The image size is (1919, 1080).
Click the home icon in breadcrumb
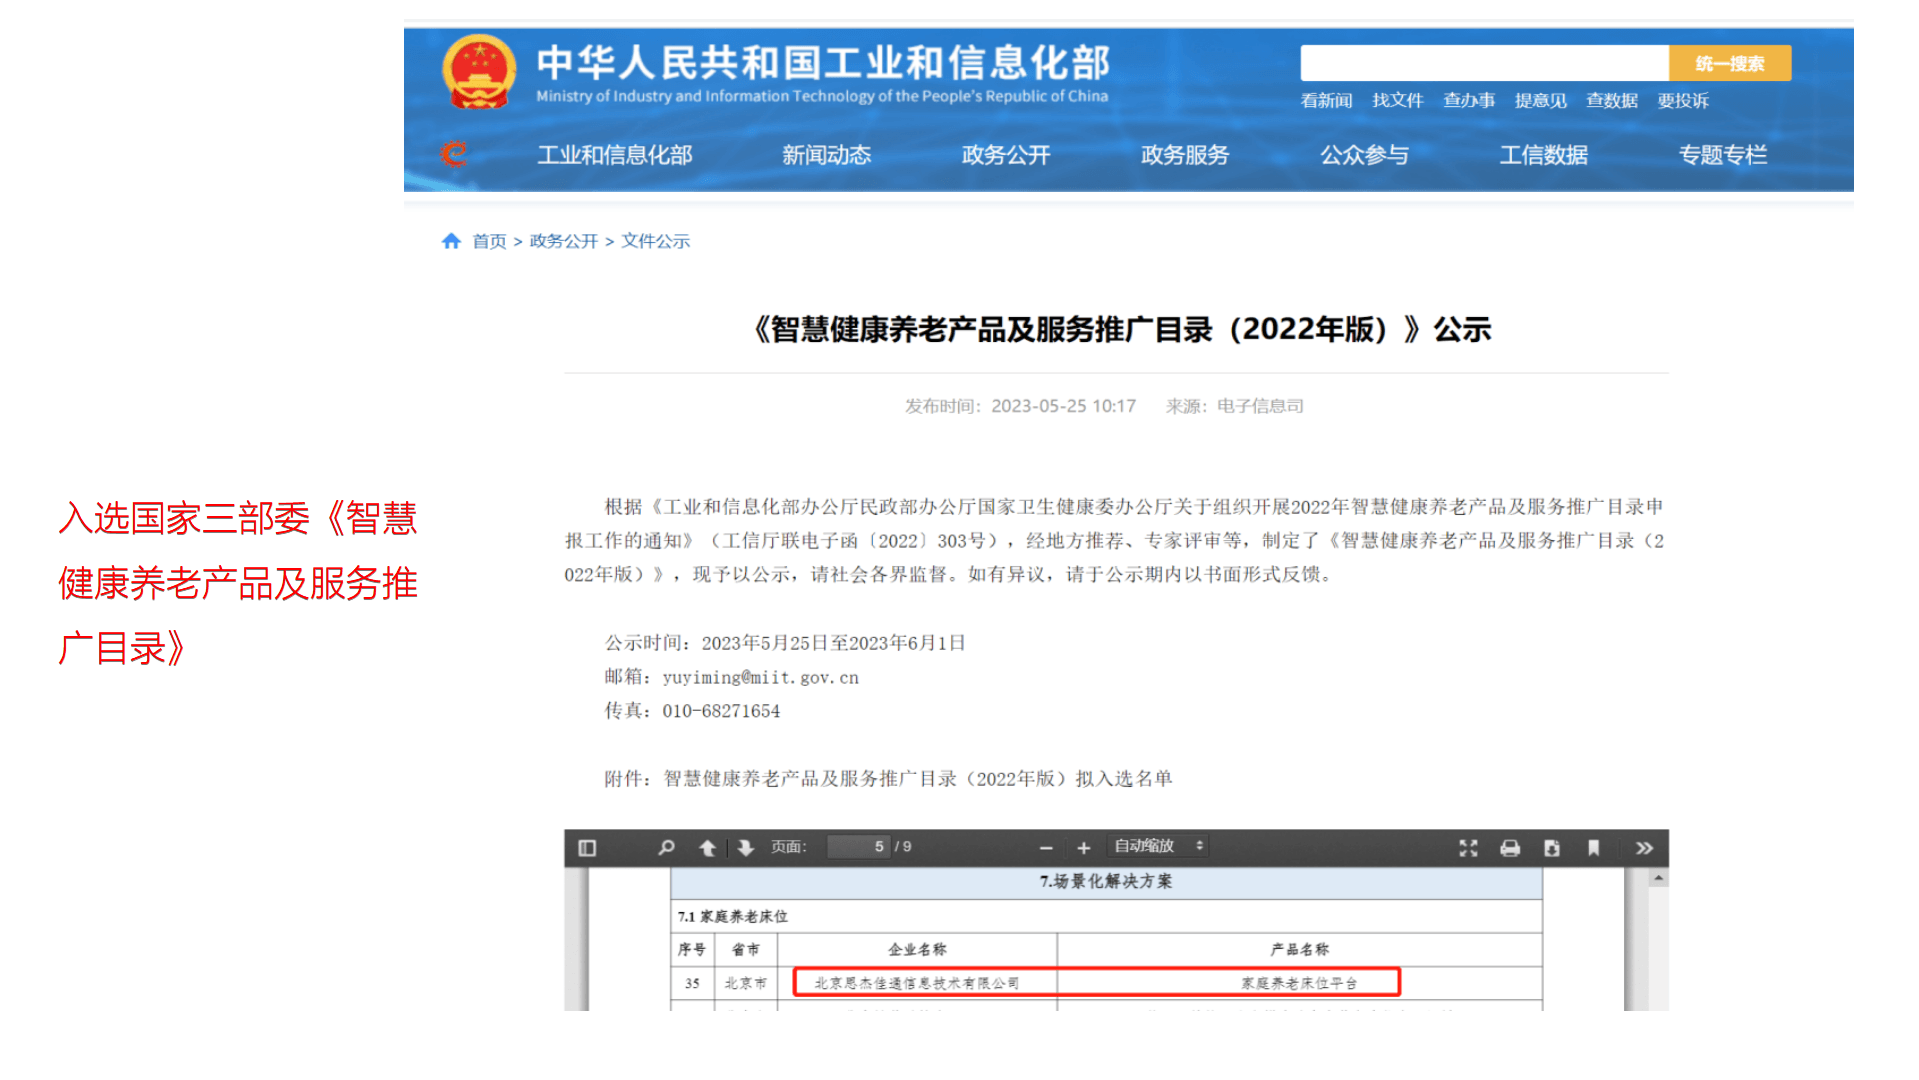(451, 241)
